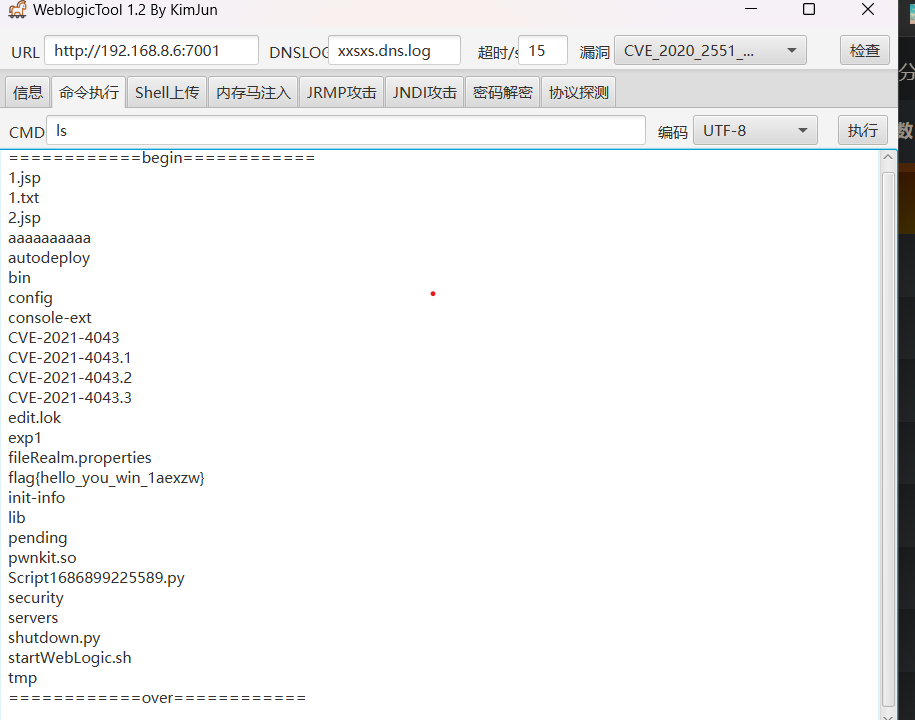
Task: Maximize the WeblogicTool window
Action: (x=809, y=9)
